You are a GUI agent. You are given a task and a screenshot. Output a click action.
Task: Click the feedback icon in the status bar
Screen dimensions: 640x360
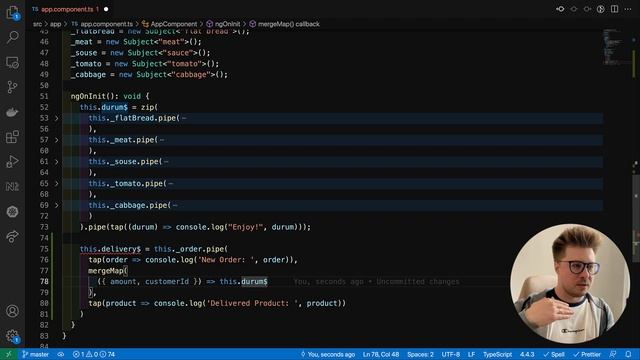(x=613, y=354)
